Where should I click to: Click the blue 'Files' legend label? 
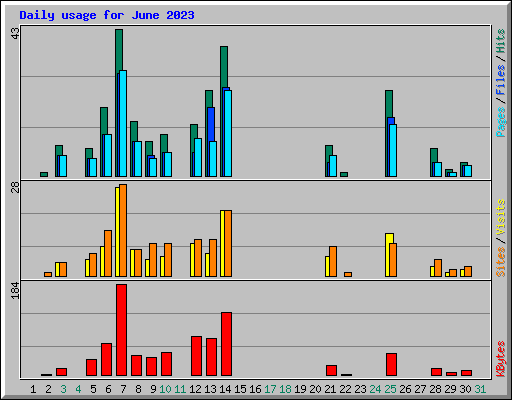[501, 79]
